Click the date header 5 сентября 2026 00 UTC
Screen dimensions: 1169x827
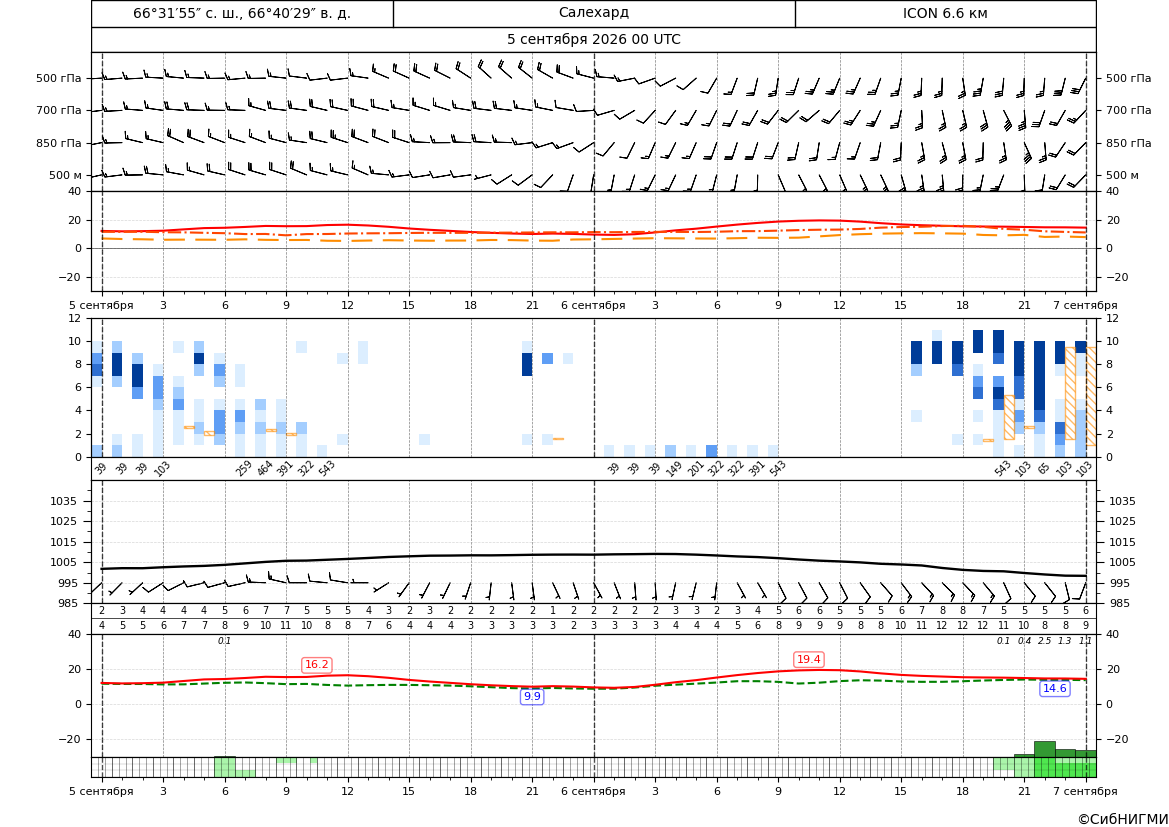(x=593, y=40)
